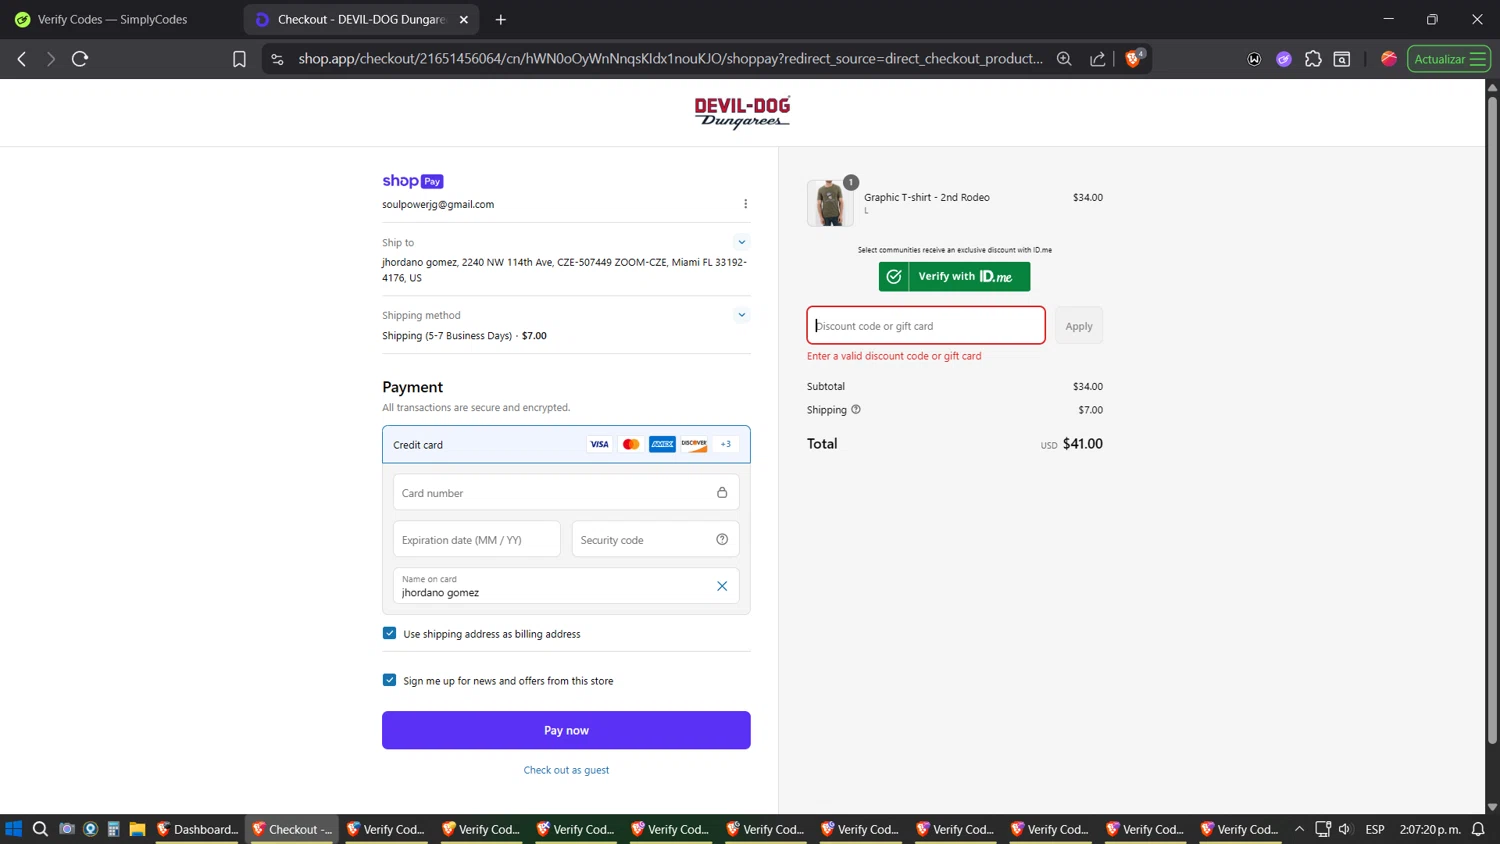
Task: Click the purple extension icon
Action: coord(1284,59)
